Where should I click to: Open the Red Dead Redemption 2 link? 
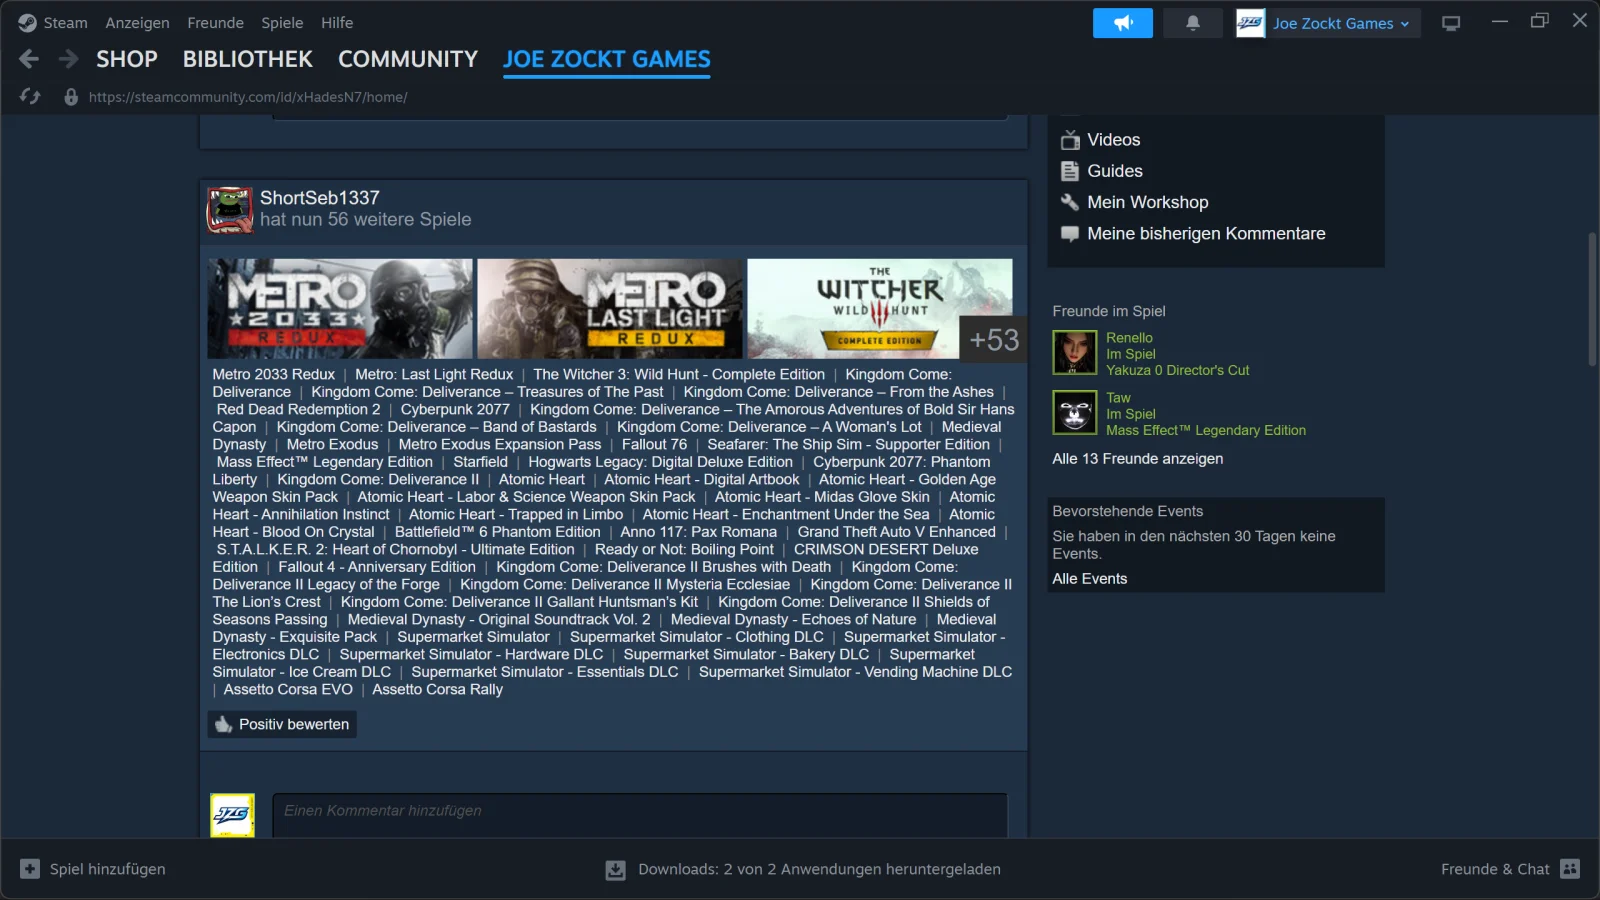point(298,409)
